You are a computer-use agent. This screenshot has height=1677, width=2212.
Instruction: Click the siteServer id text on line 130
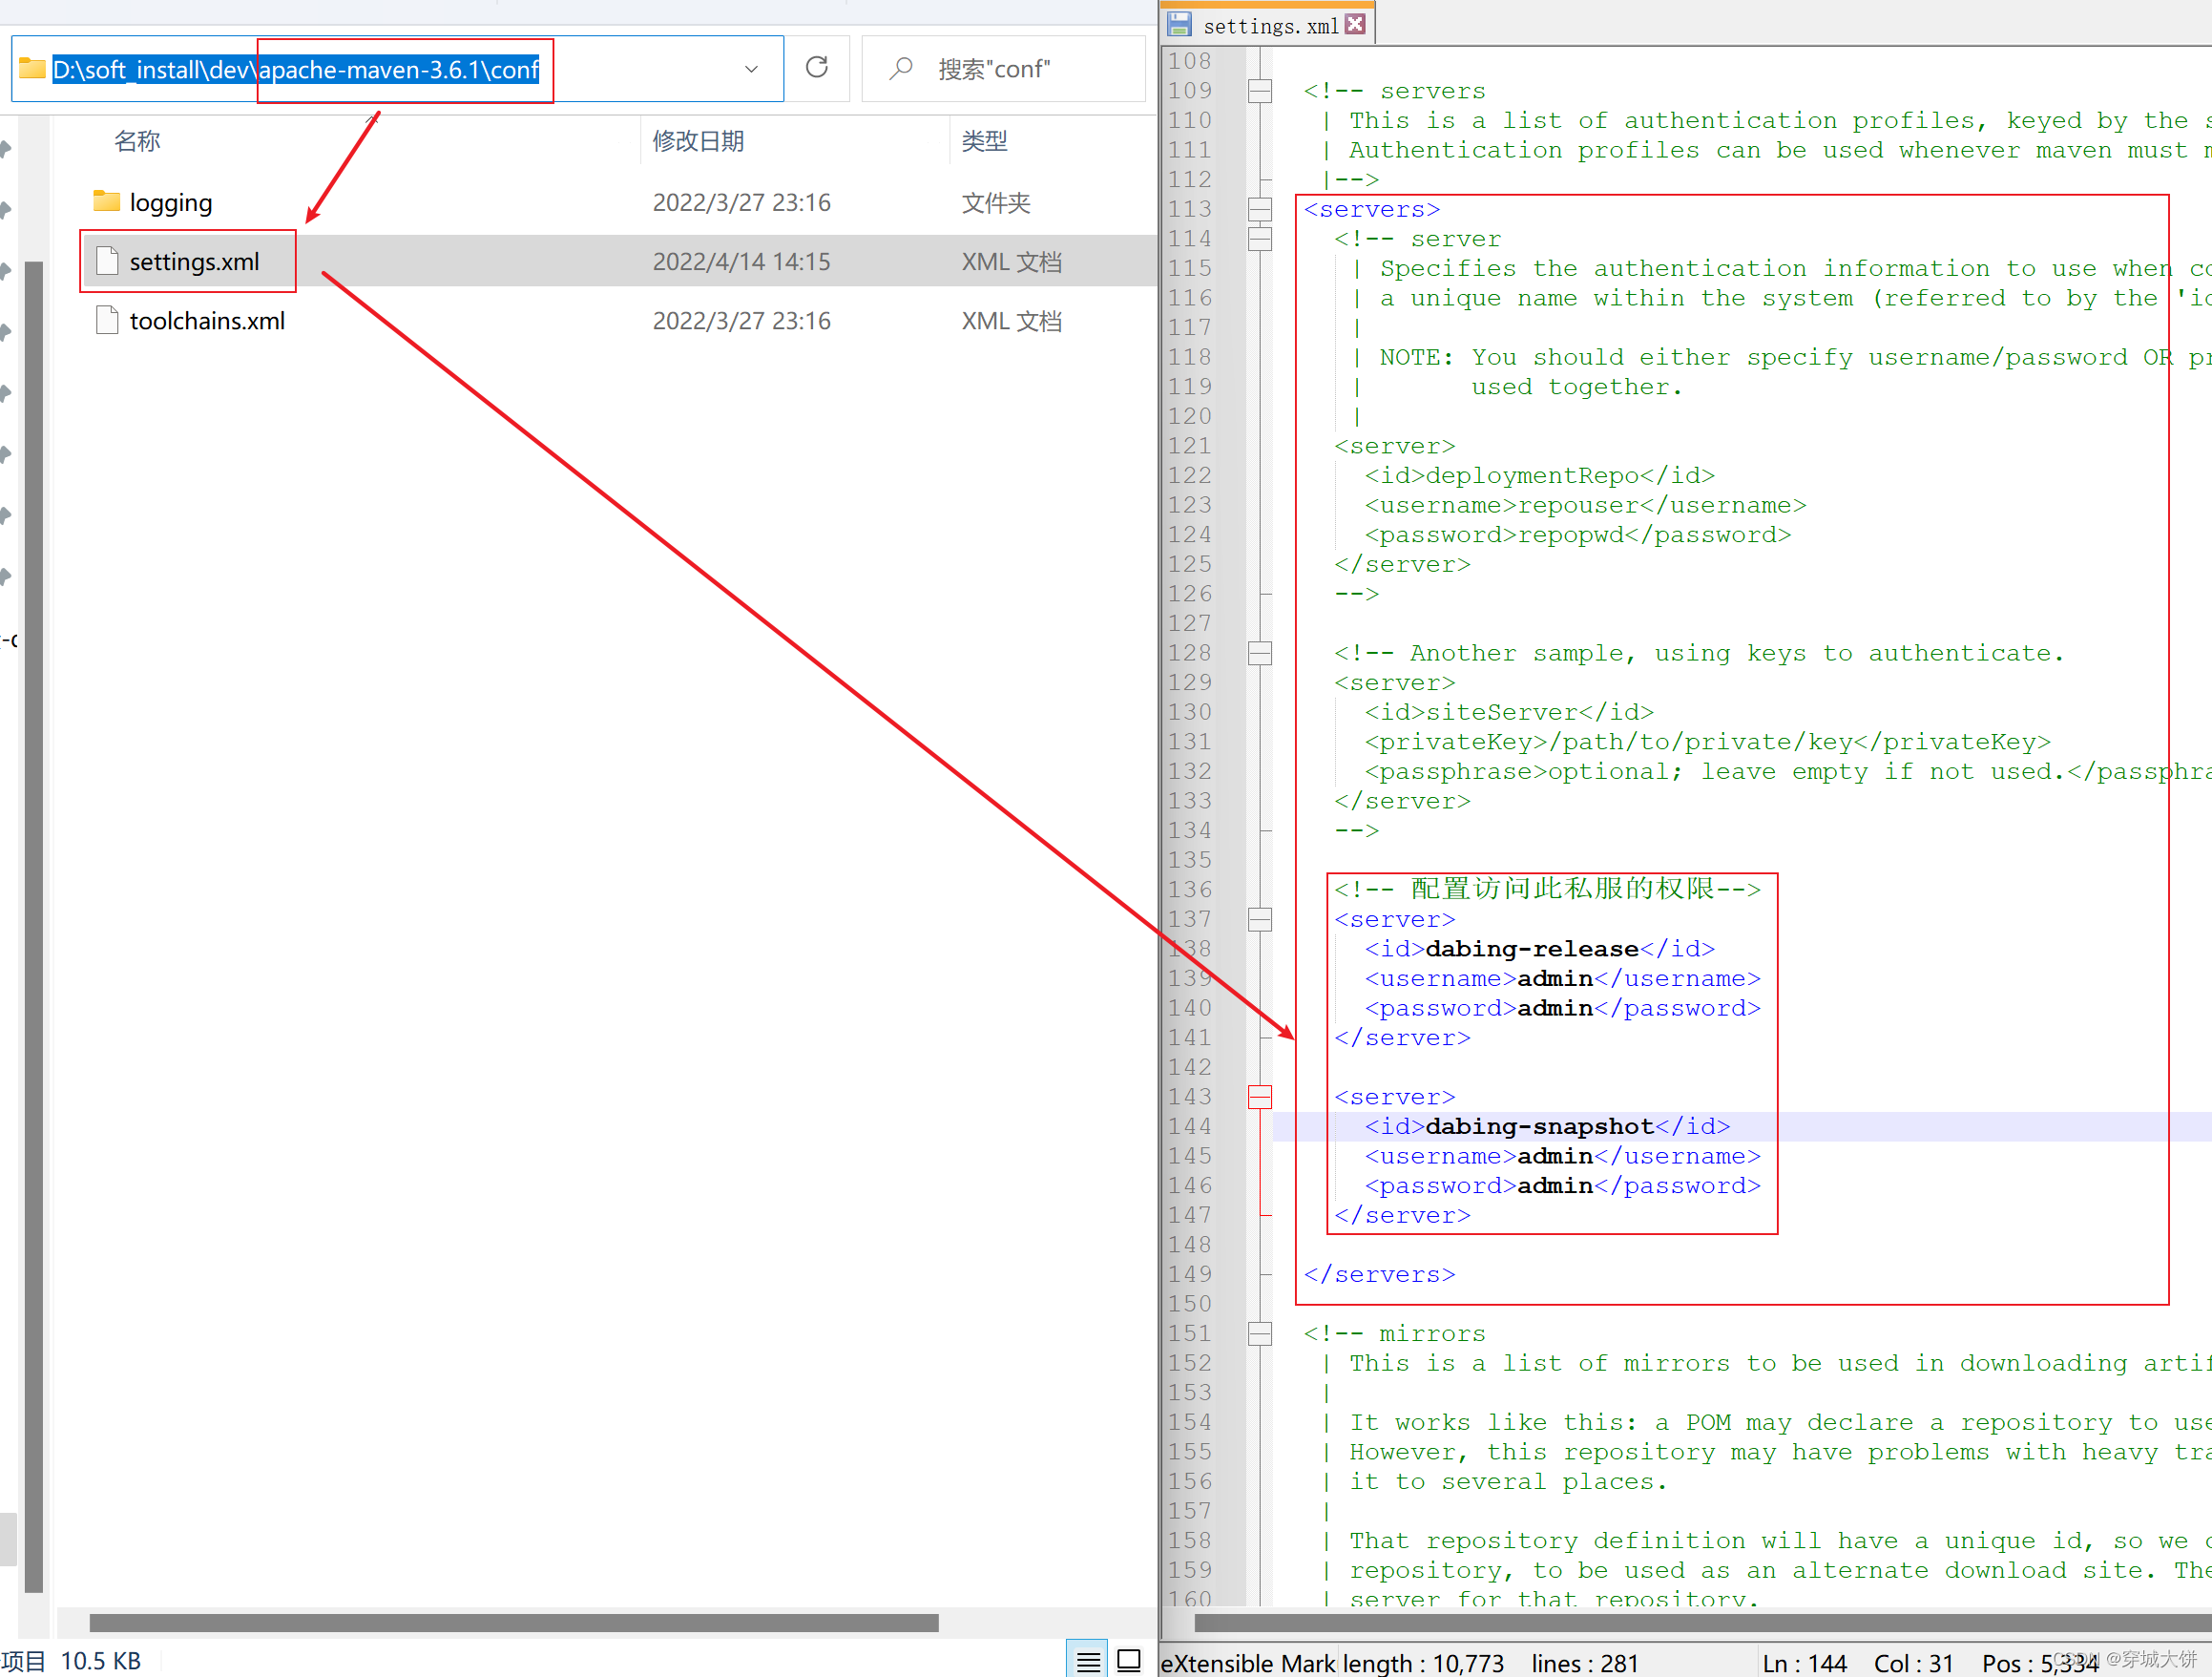(x=1502, y=713)
